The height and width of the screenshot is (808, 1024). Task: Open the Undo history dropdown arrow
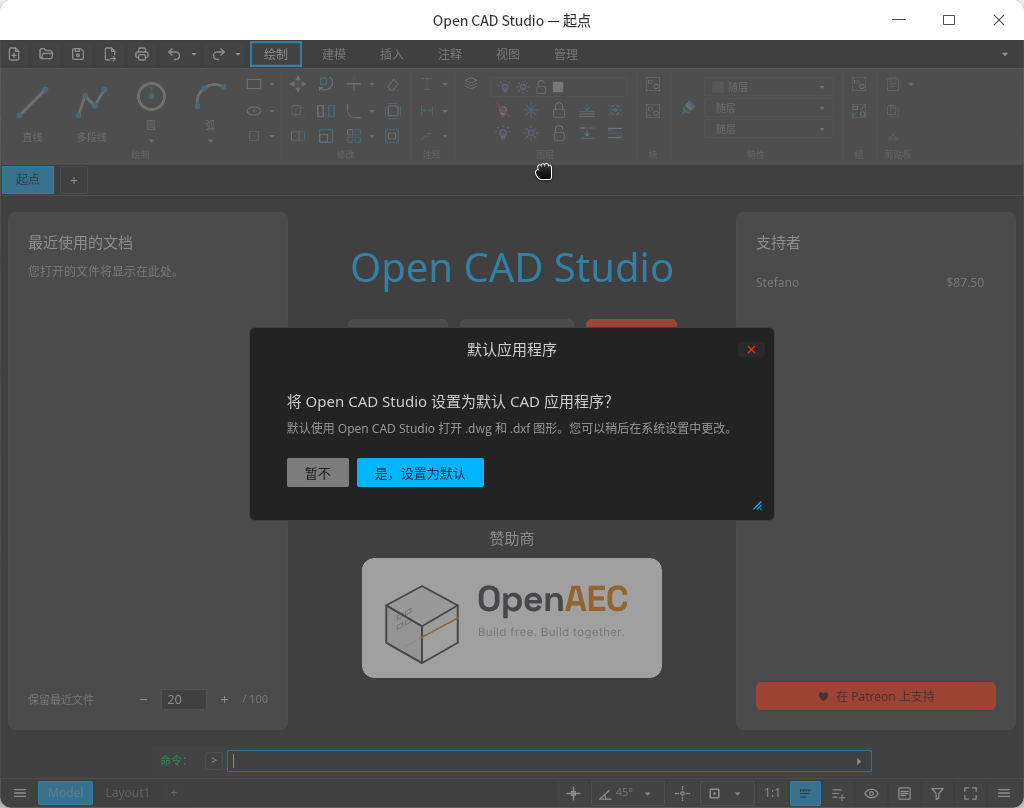pyautogui.click(x=194, y=54)
